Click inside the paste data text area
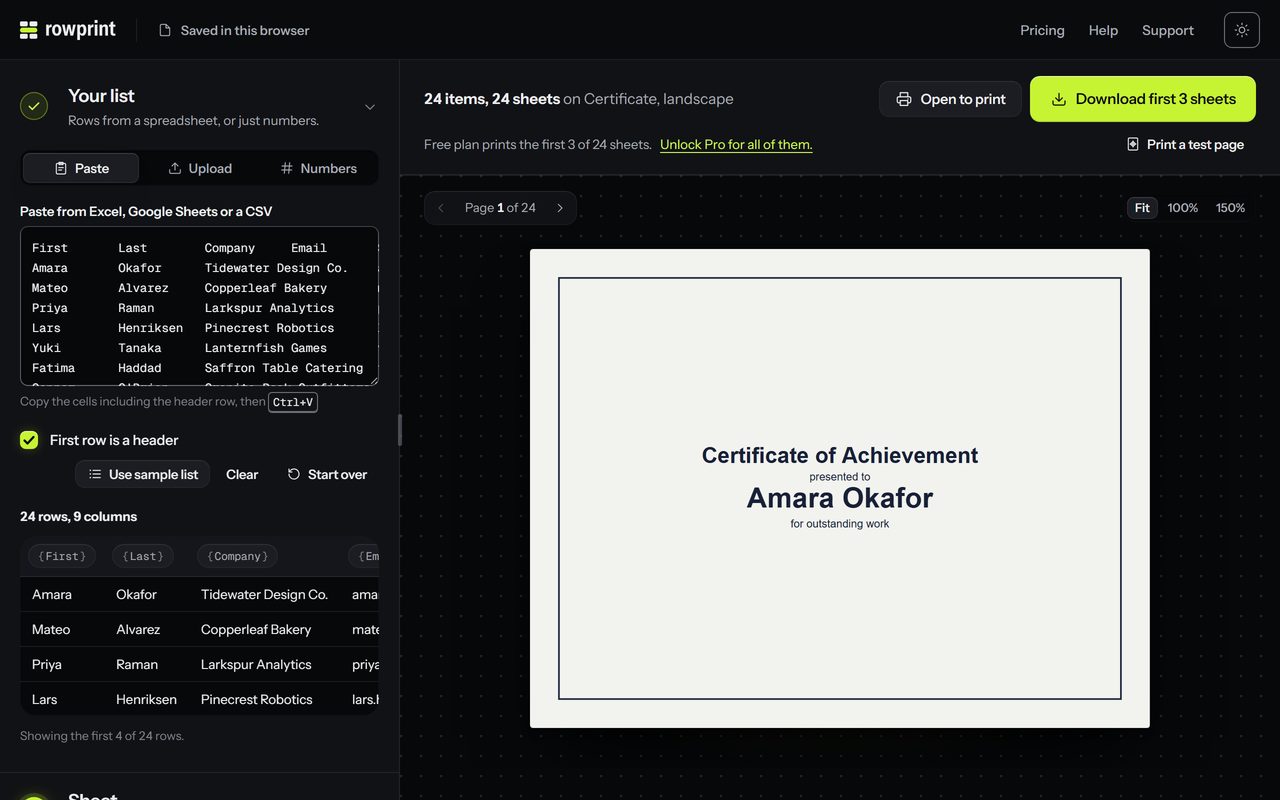Image resolution: width=1280 pixels, height=800 pixels. pos(199,306)
